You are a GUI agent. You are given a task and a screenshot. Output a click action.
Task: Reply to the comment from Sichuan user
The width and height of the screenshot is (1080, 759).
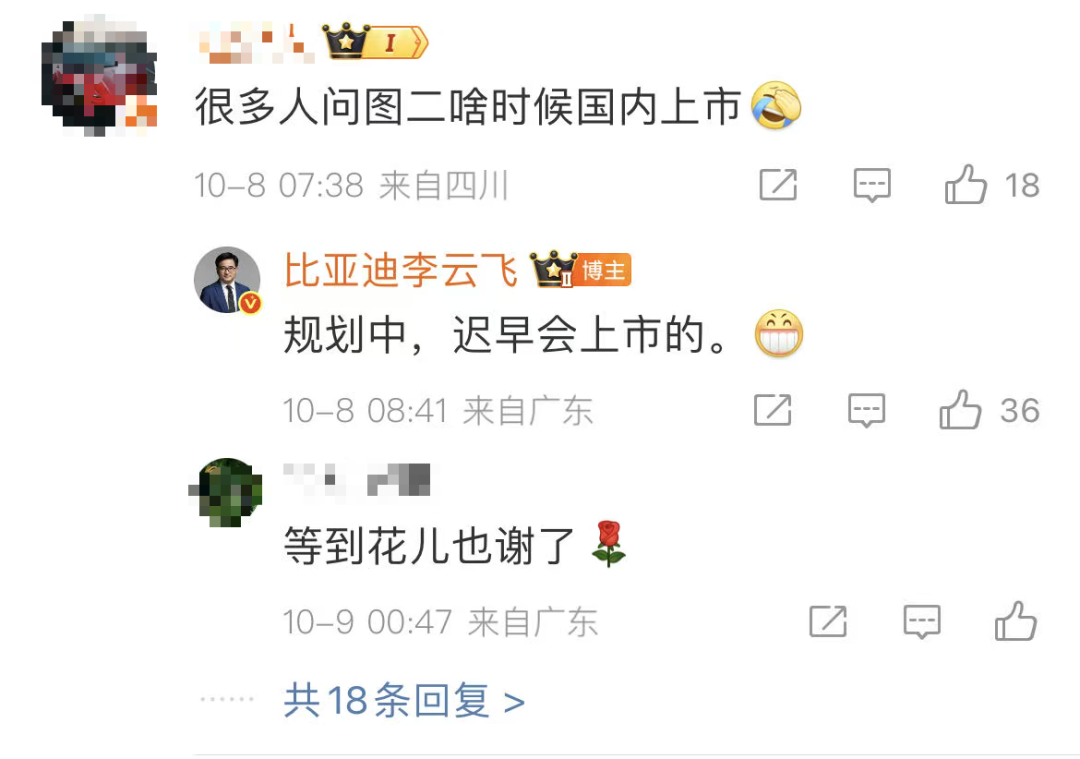[x=872, y=185]
